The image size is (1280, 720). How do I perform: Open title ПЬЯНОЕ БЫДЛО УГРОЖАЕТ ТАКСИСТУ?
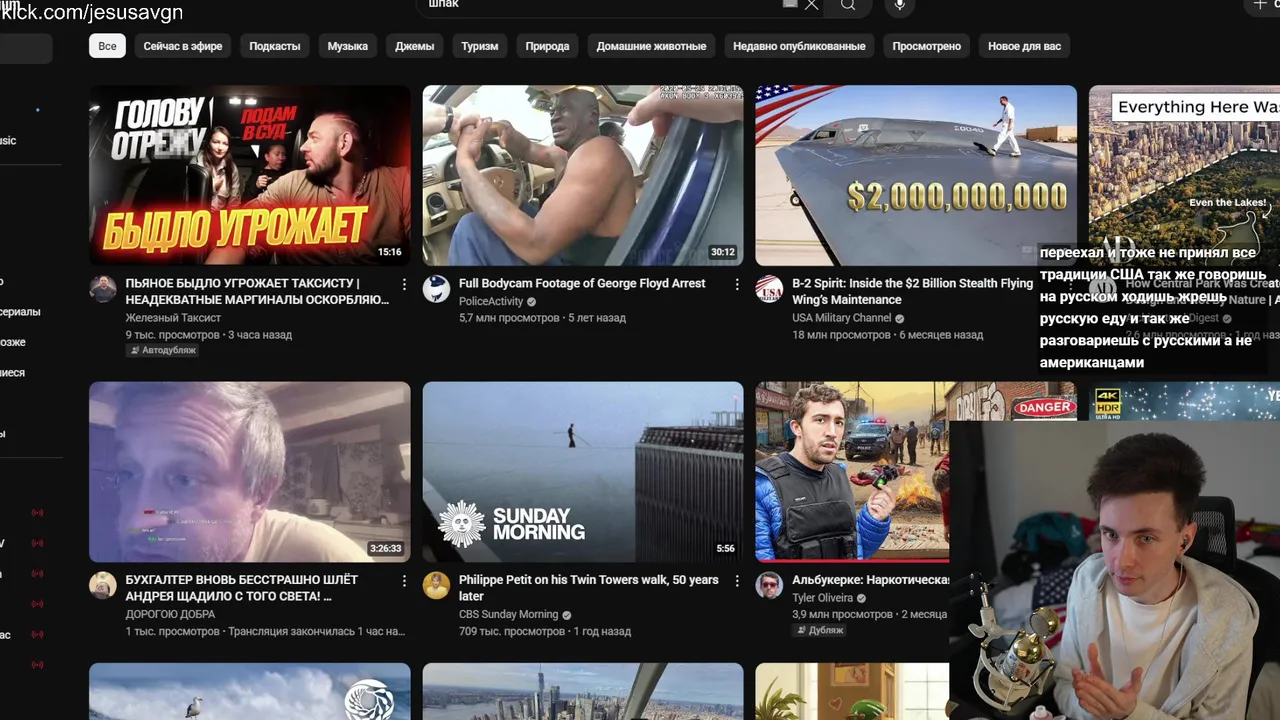257,291
